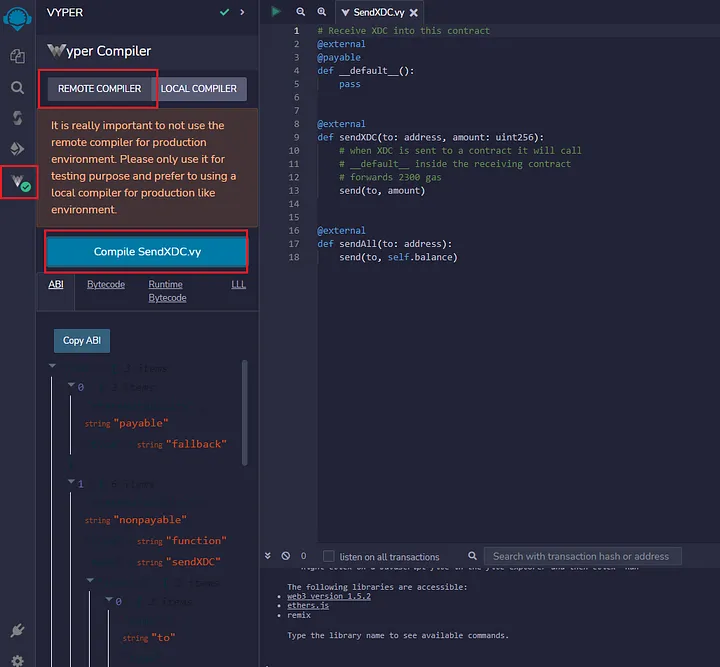
Task: Open Settings gear icon in sidebar
Action: tap(17, 661)
